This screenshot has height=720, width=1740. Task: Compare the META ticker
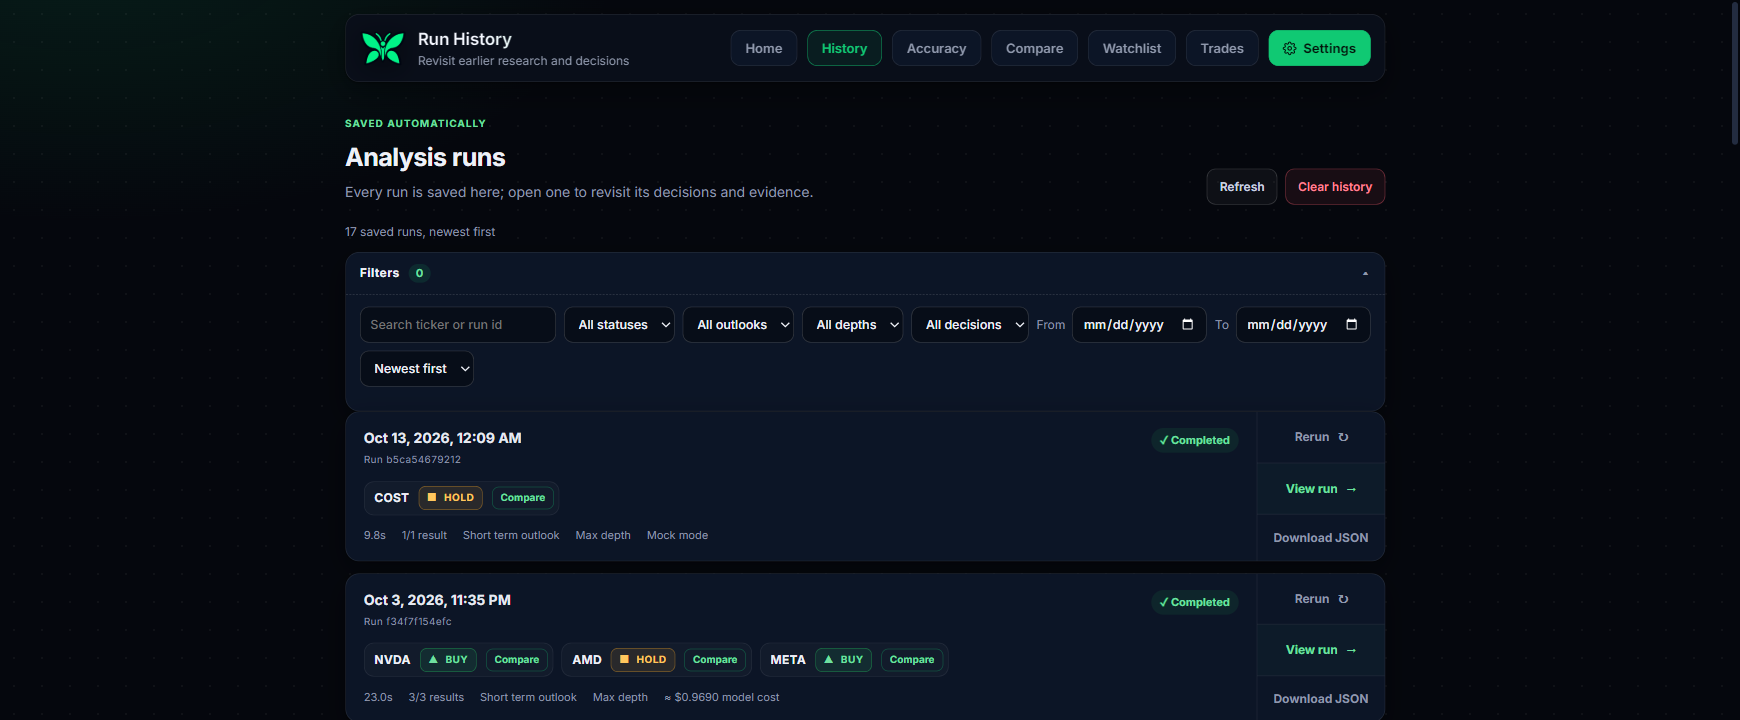click(912, 660)
